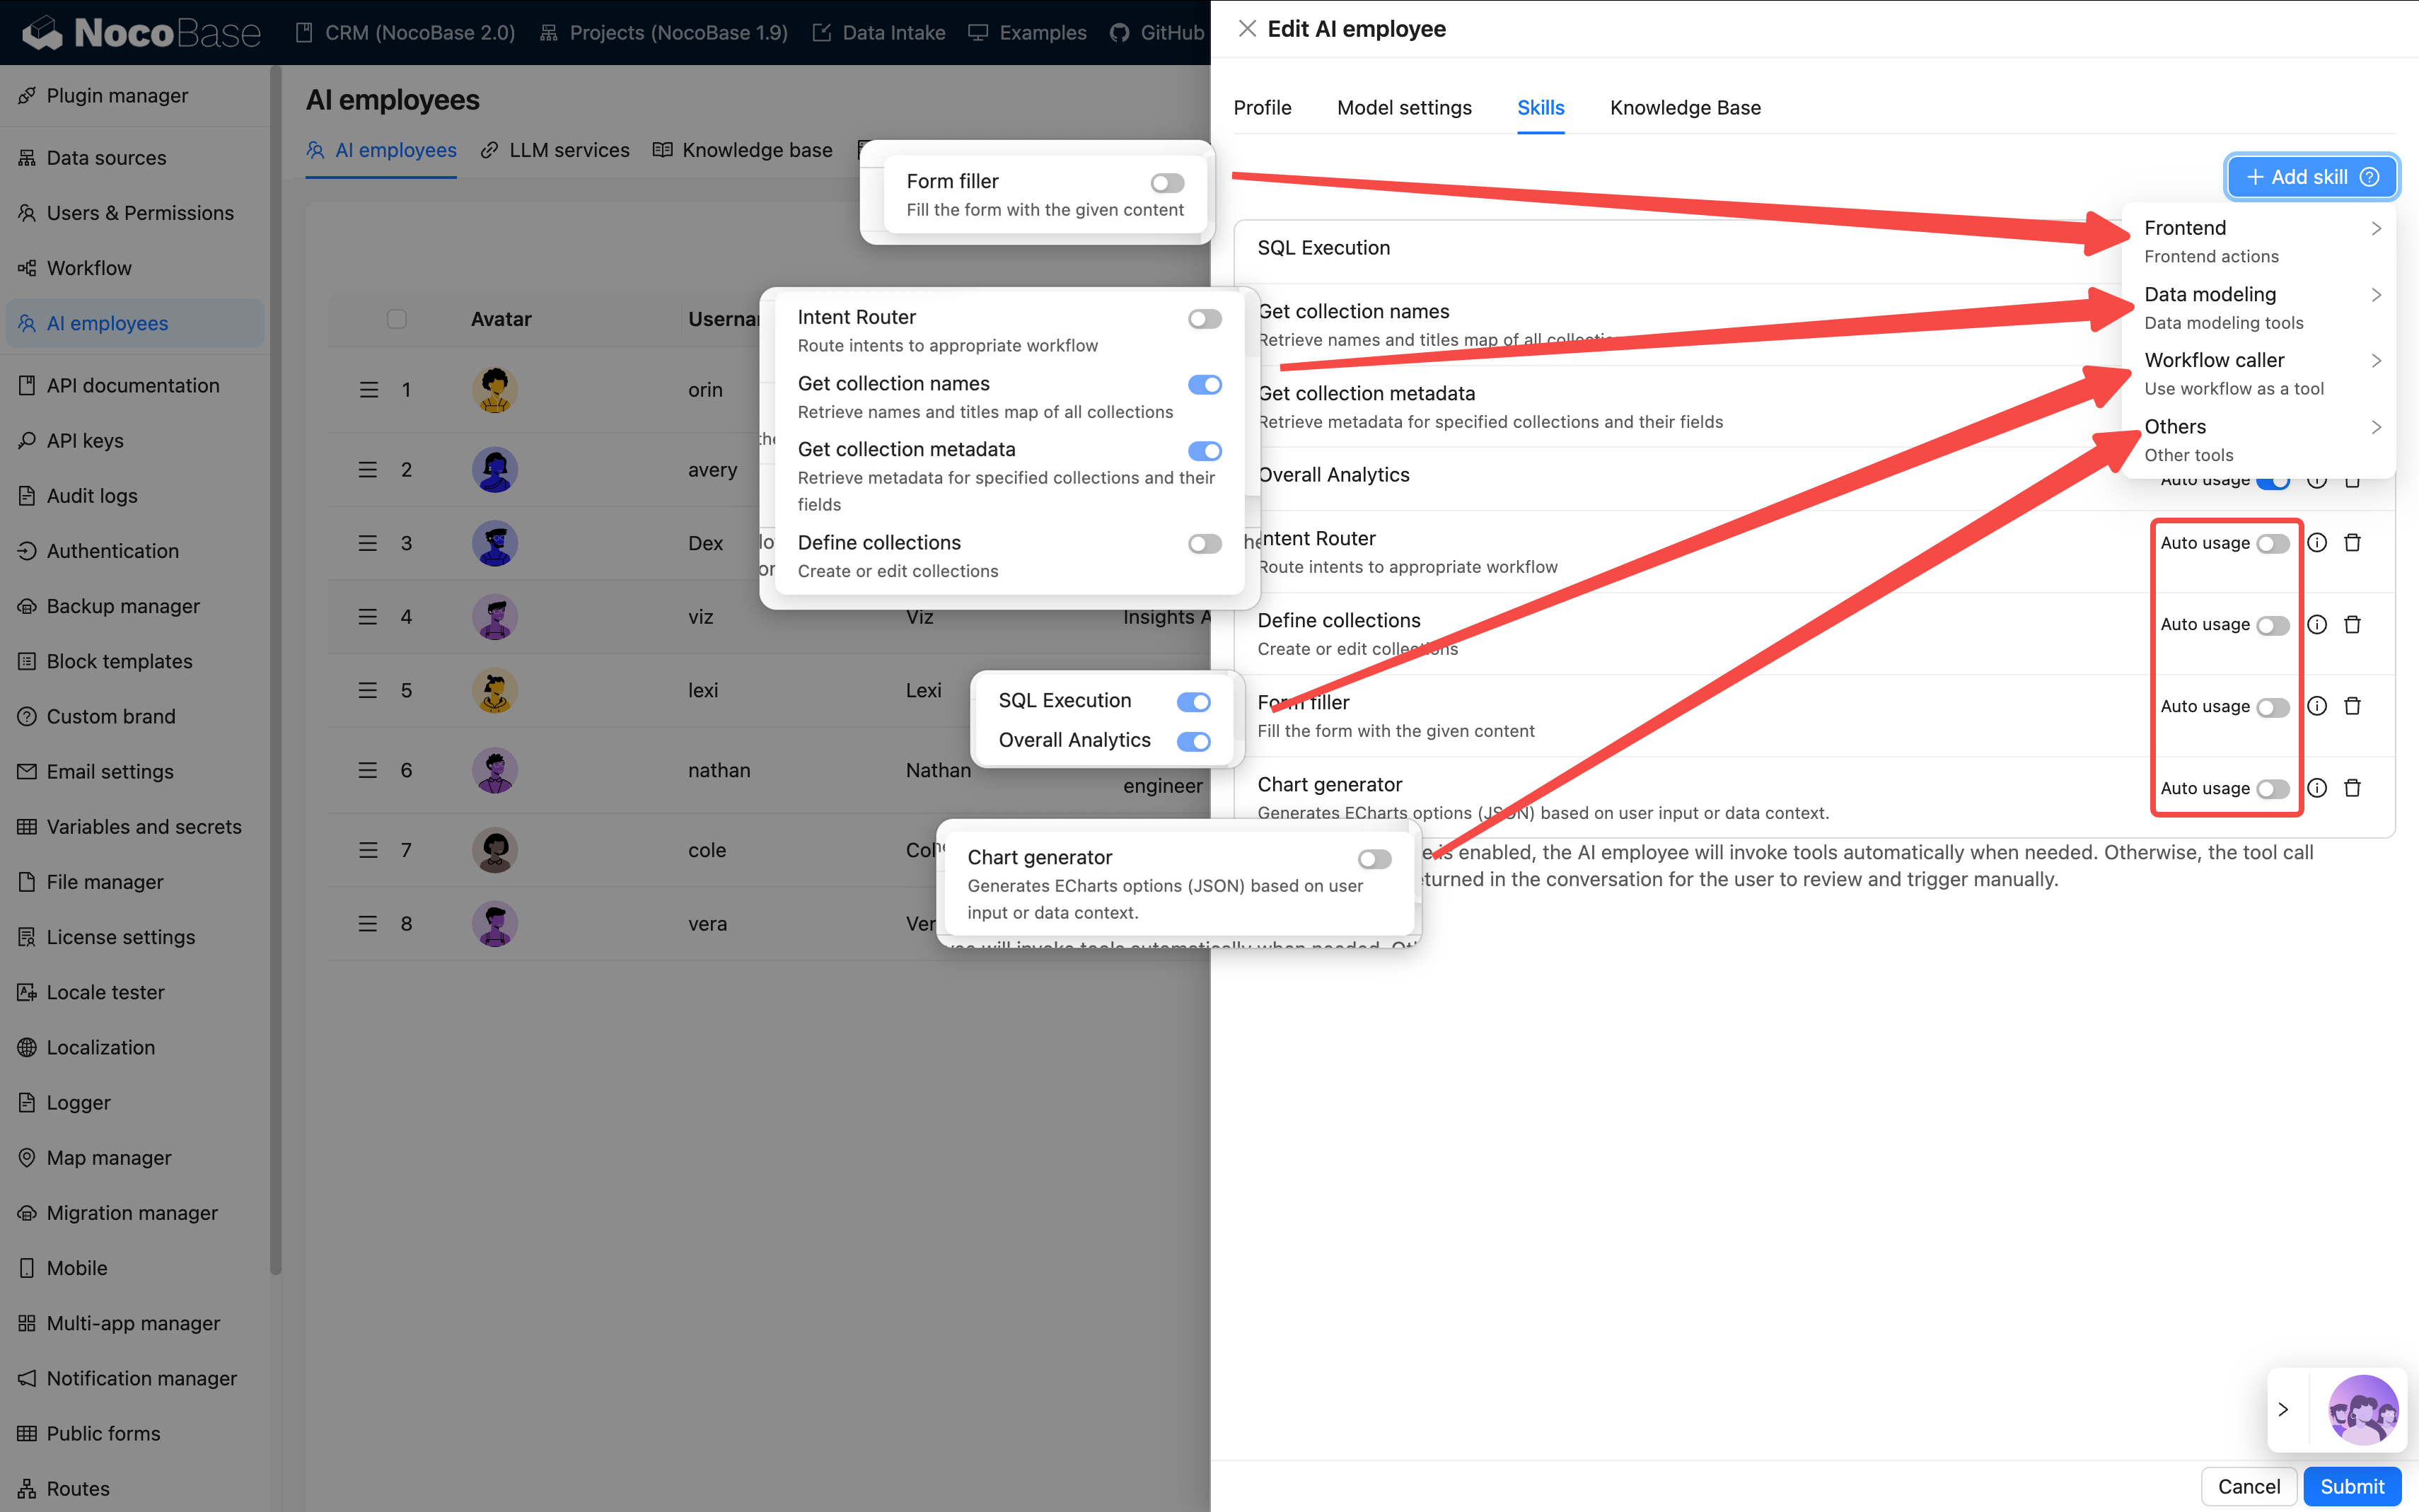Open the Plugin manager from sidebar

117,95
